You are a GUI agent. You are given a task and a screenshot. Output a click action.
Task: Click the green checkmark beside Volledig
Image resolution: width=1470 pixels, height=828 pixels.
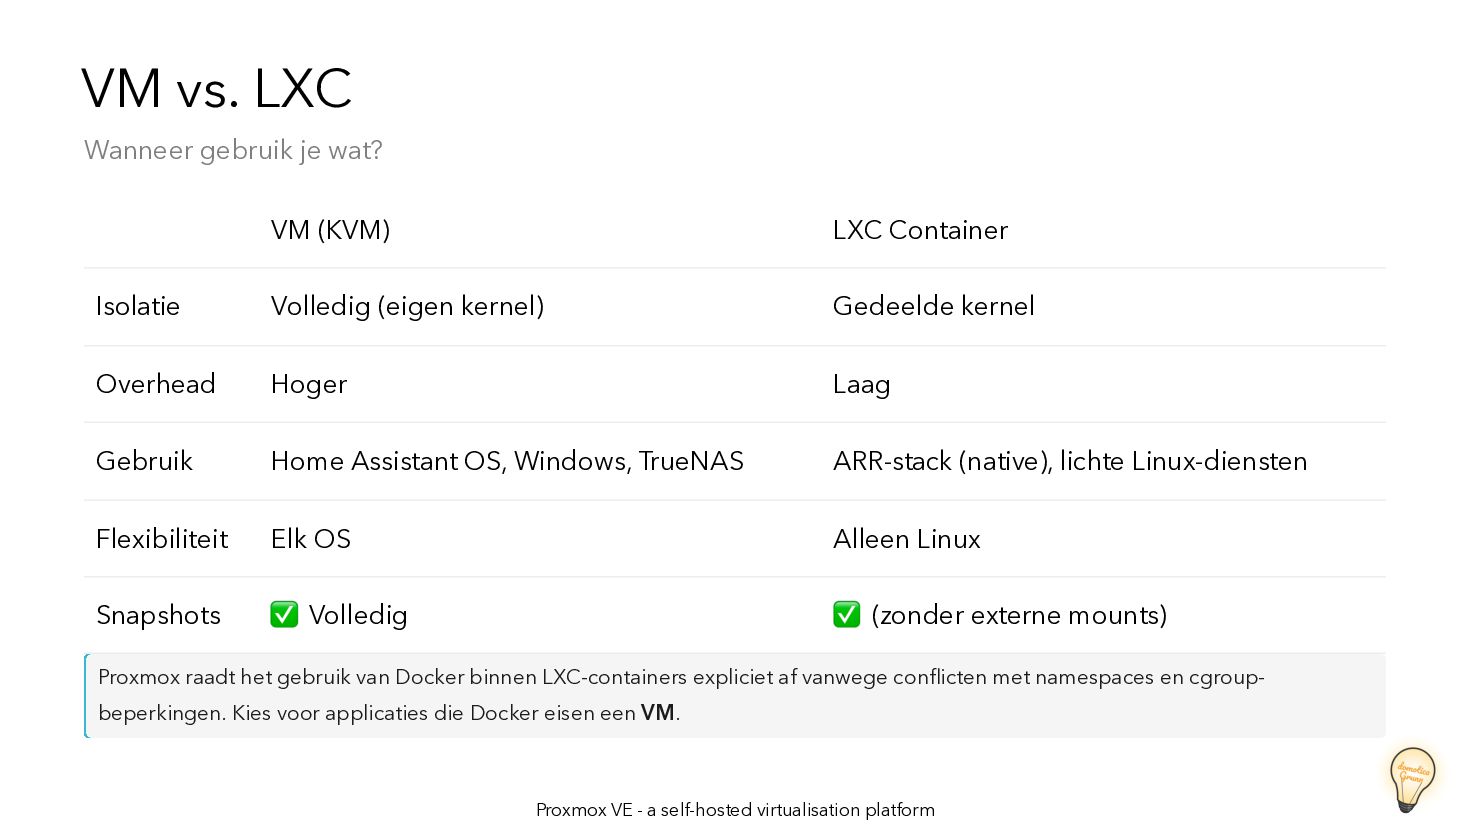click(x=284, y=614)
